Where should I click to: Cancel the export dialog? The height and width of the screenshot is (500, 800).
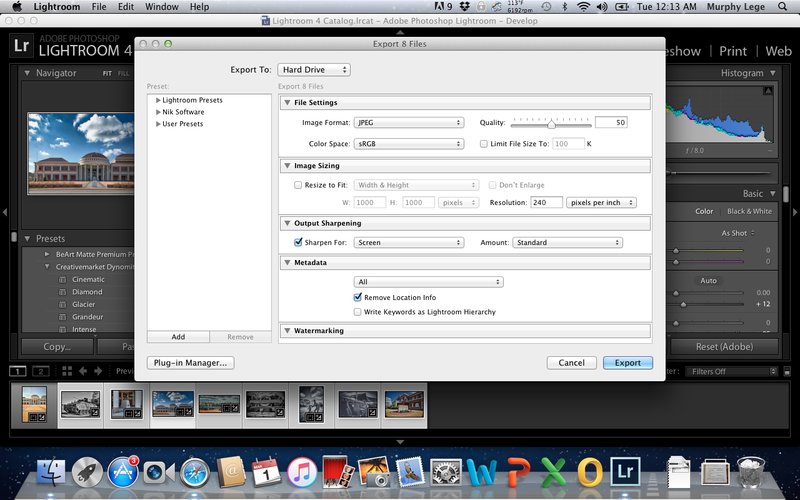(x=571, y=363)
